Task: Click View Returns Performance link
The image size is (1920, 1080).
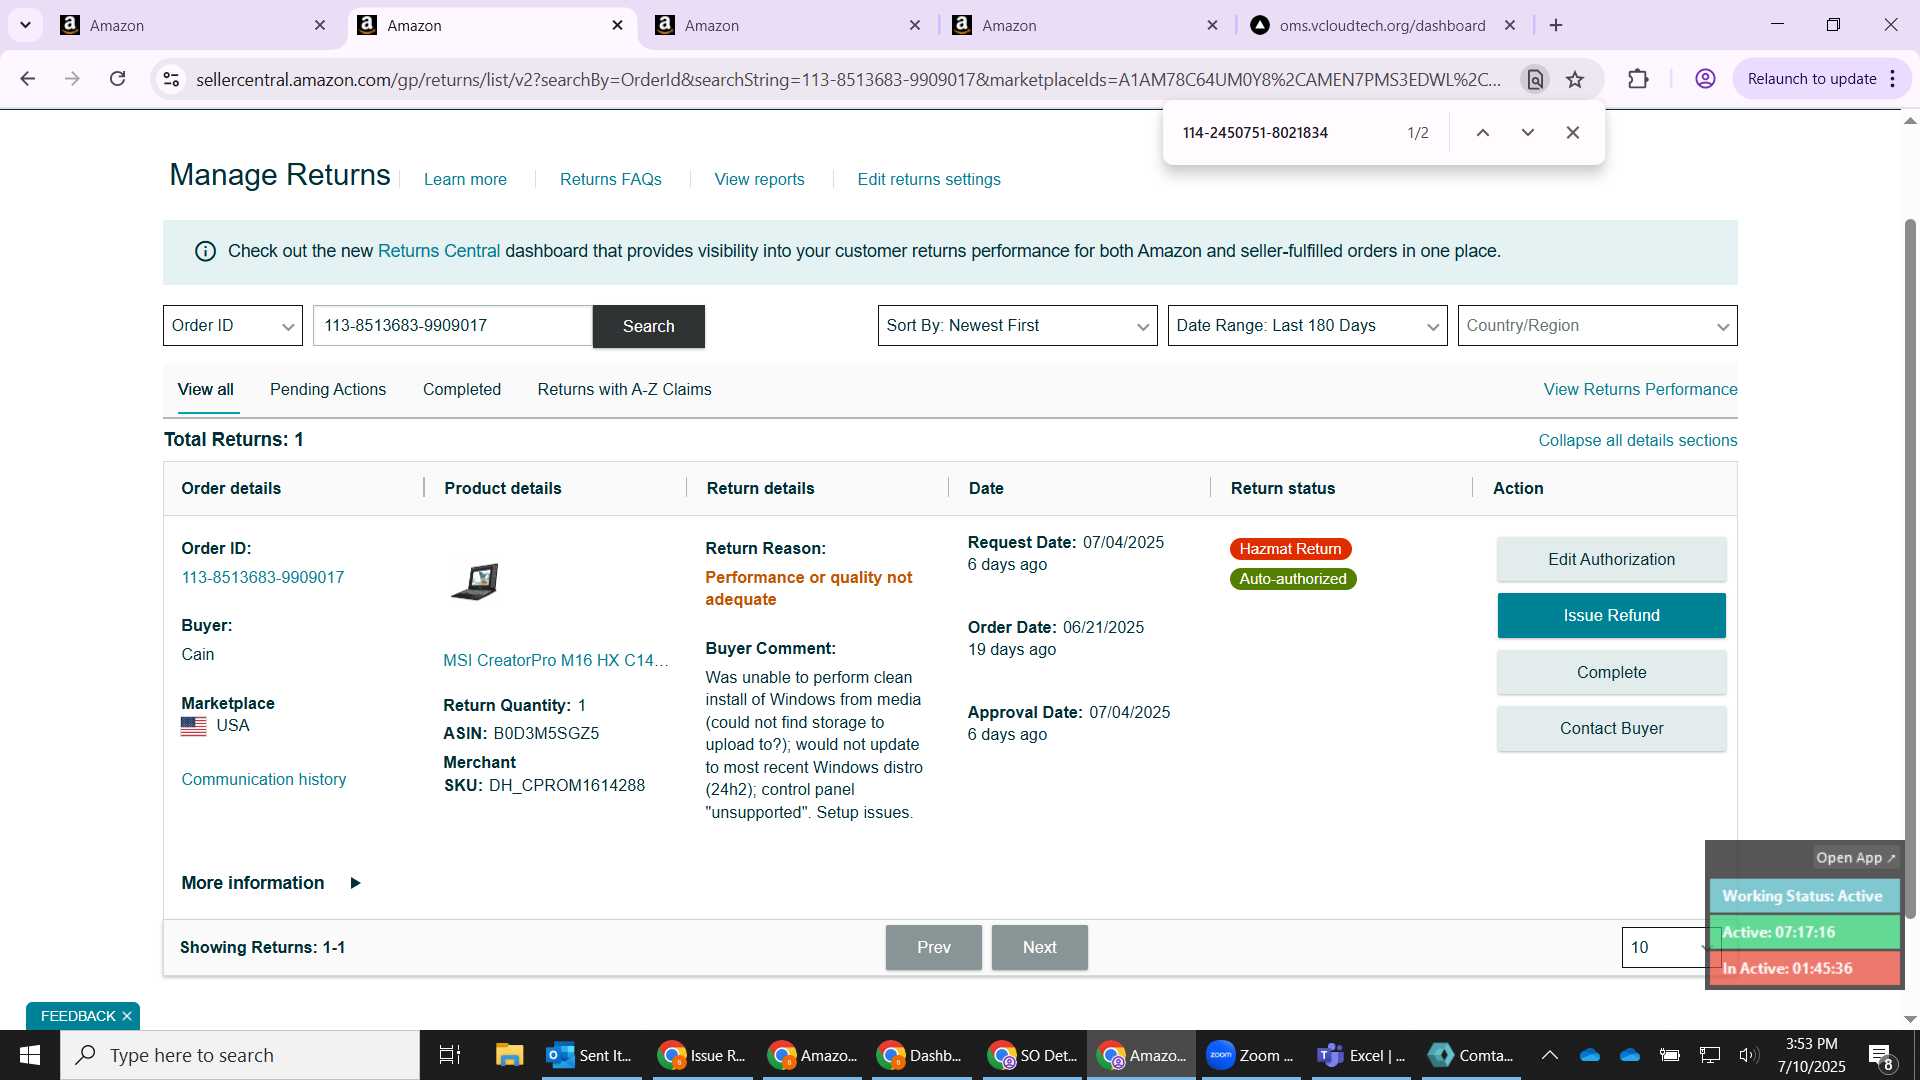Action: (x=1640, y=390)
